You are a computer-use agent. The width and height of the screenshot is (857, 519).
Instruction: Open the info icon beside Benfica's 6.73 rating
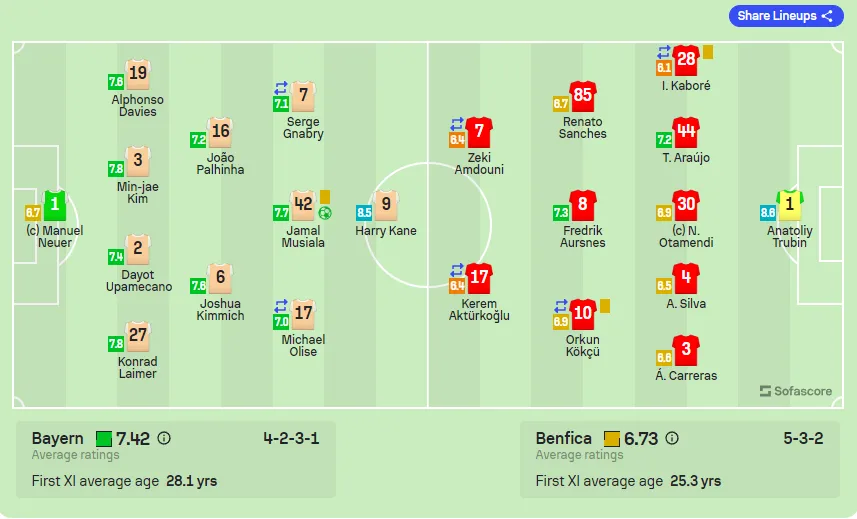click(x=672, y=438)
